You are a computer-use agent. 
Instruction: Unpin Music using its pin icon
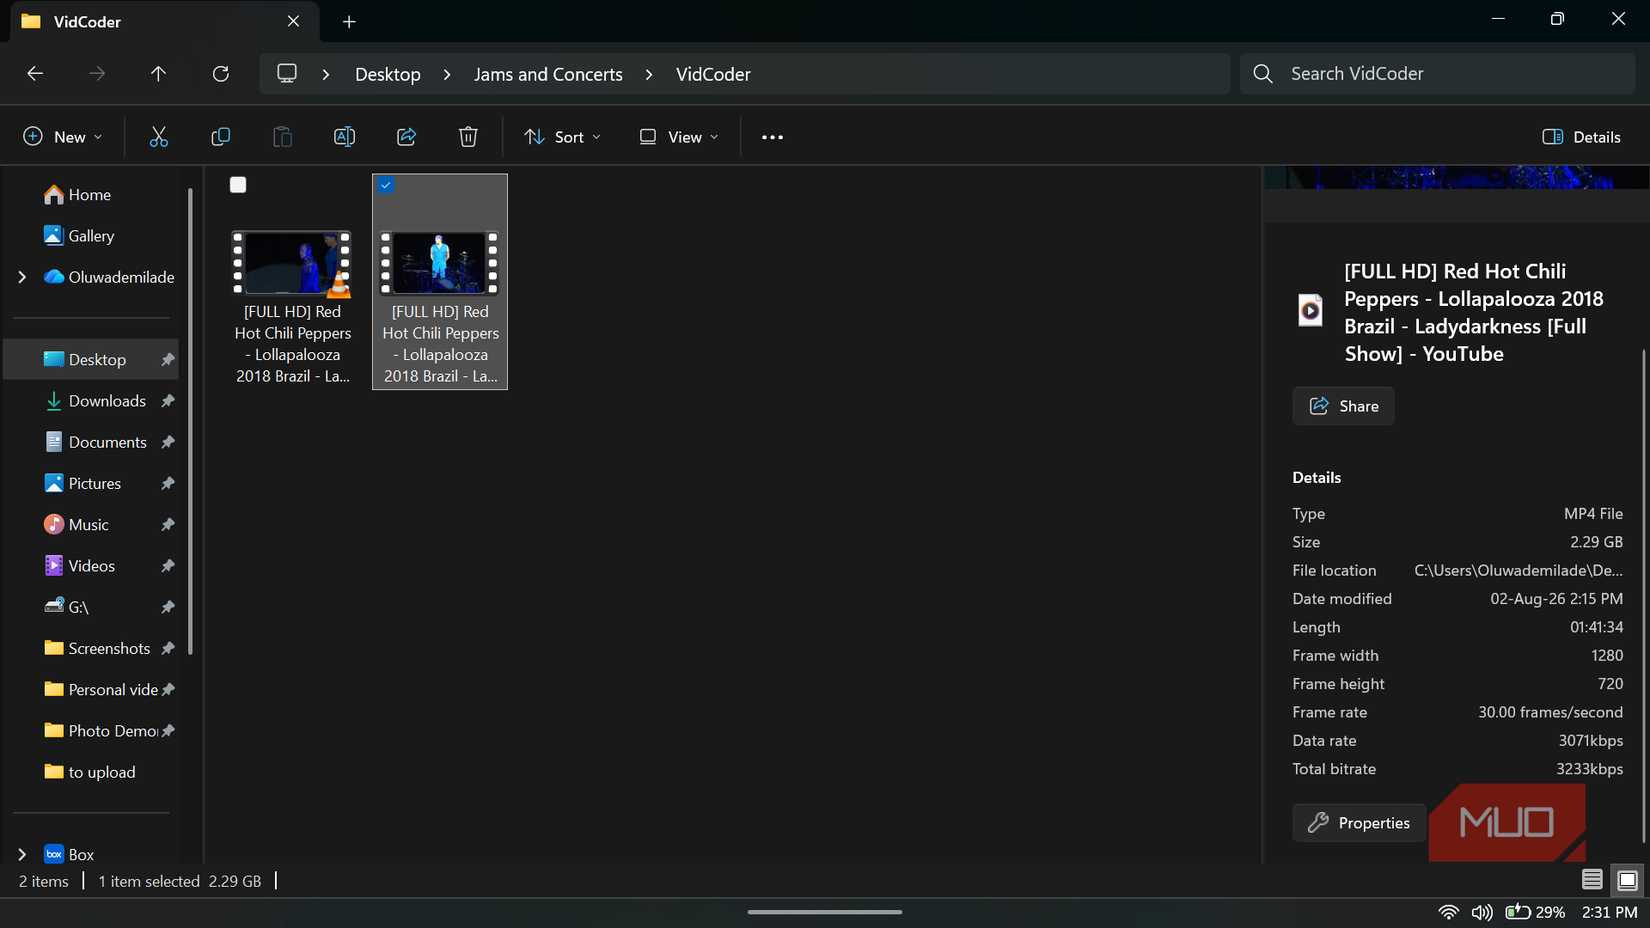168,525
